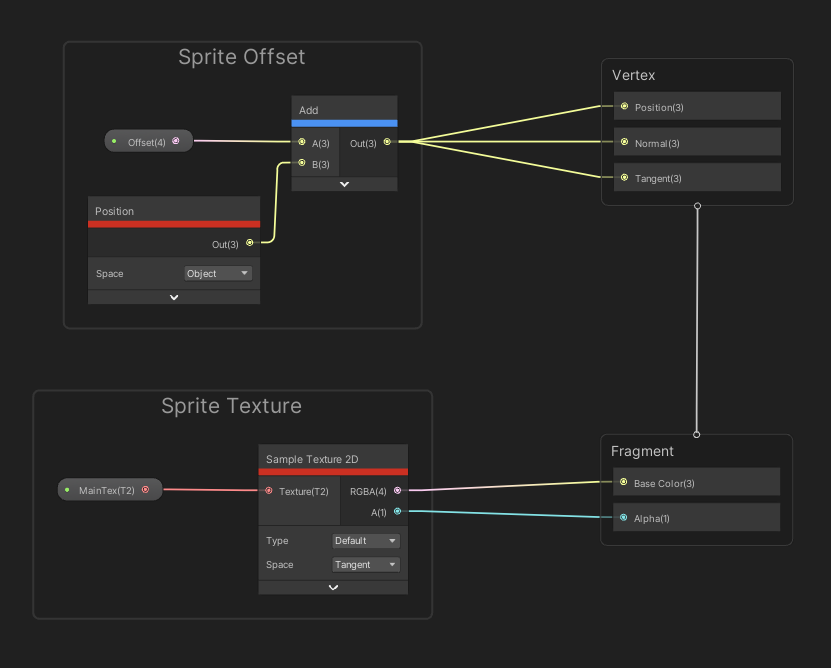
Task: Collapse the Position node with its chevron
Action: [173, 296]
